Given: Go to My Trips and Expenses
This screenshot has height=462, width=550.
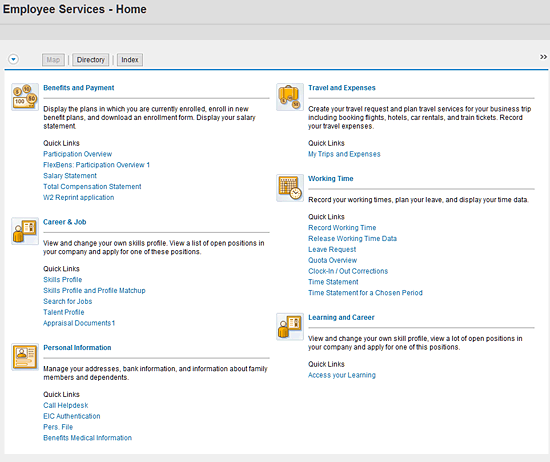Looking at the screenshot, I should (x=344, y=154).
